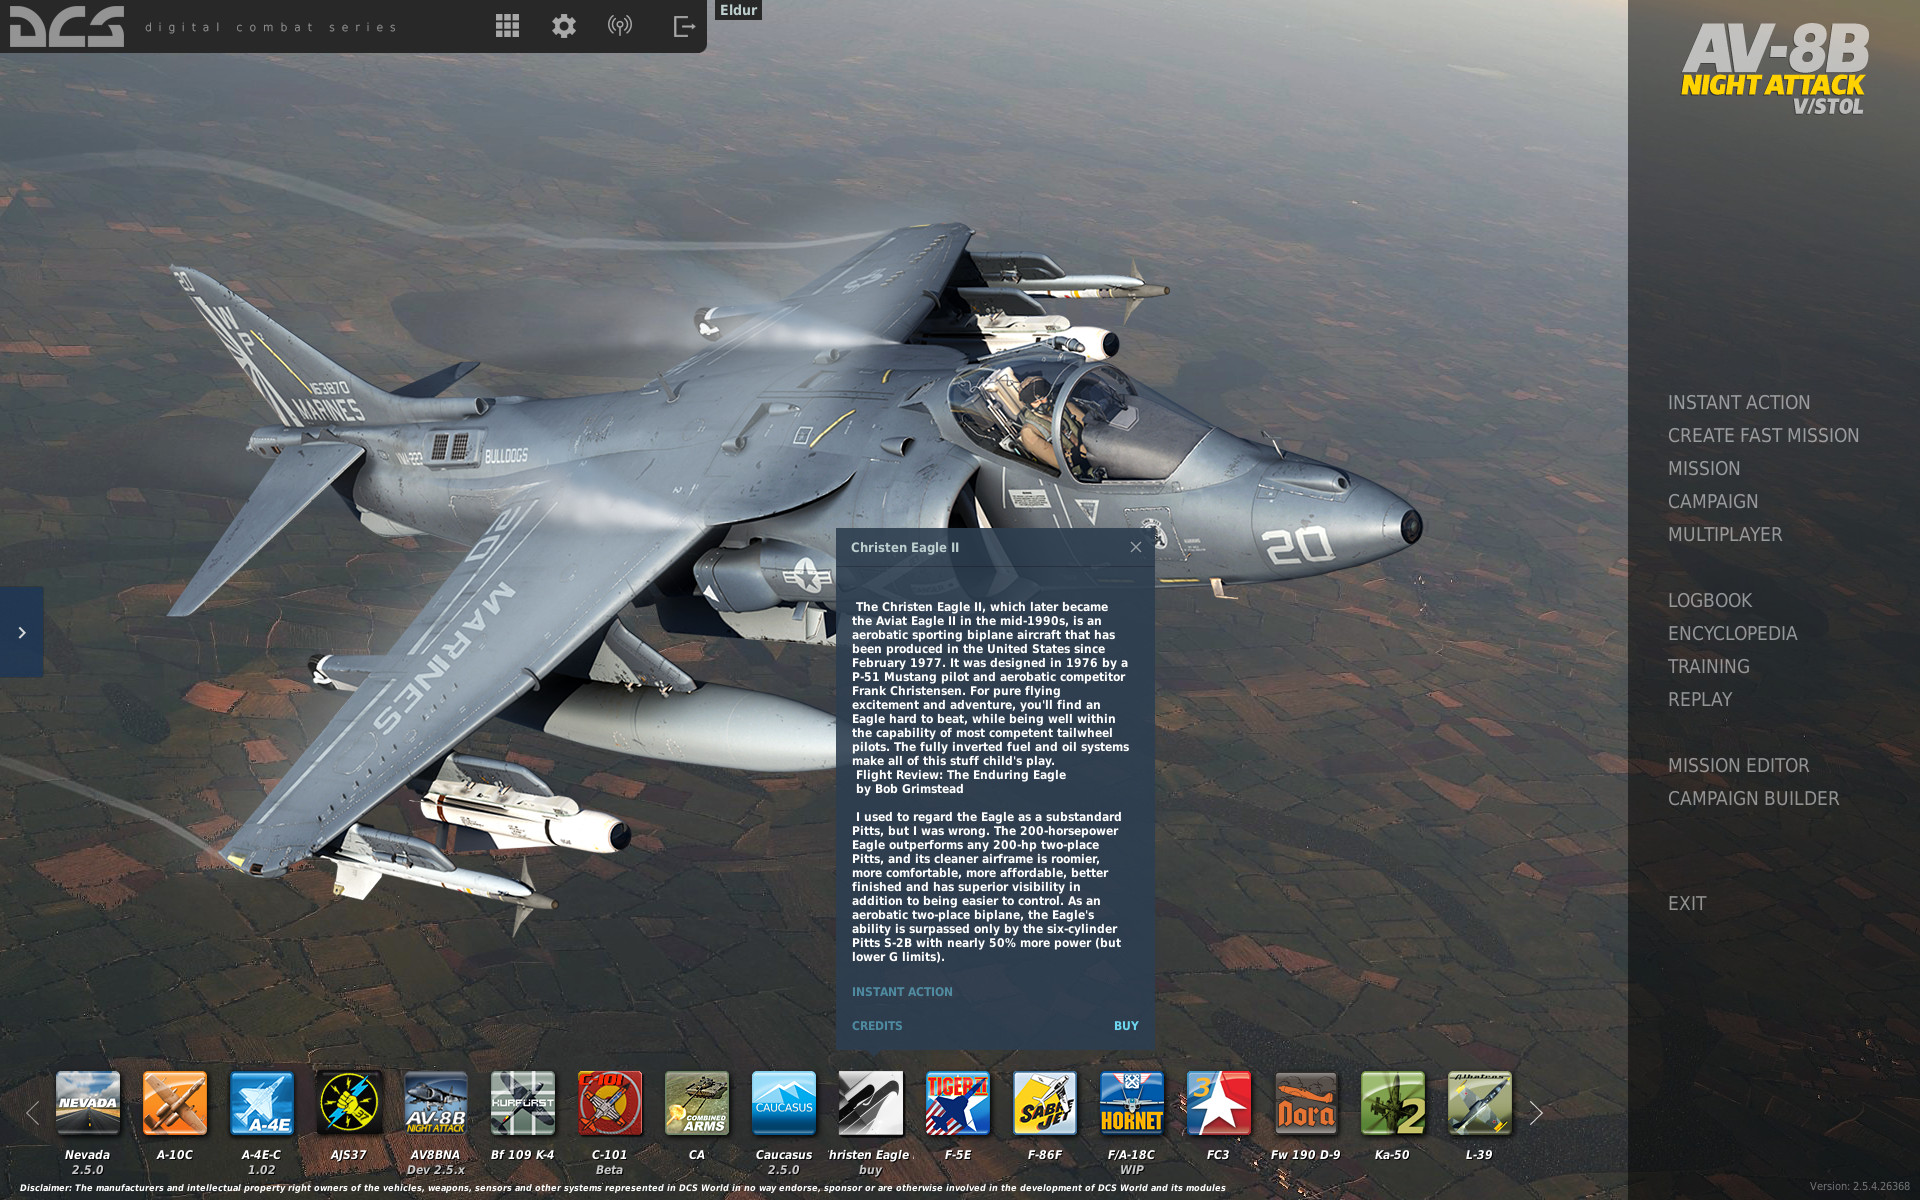
Task: Click CREDITS in Christen Eagle popup
Action: pos(877,1026)
